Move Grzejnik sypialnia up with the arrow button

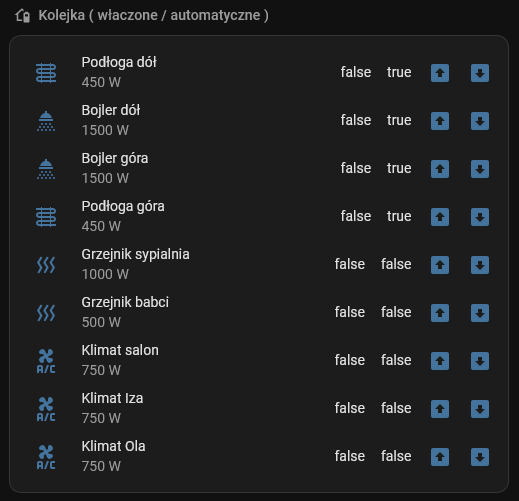tap(440, 265)
